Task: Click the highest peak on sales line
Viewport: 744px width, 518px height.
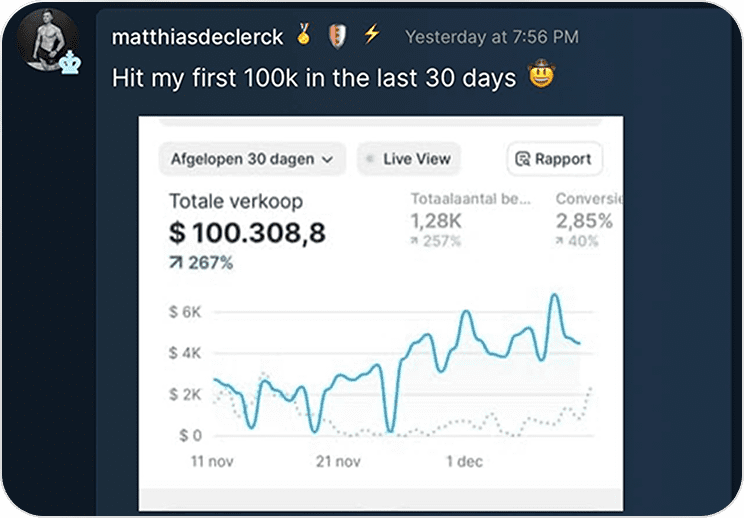Action: 554,296
